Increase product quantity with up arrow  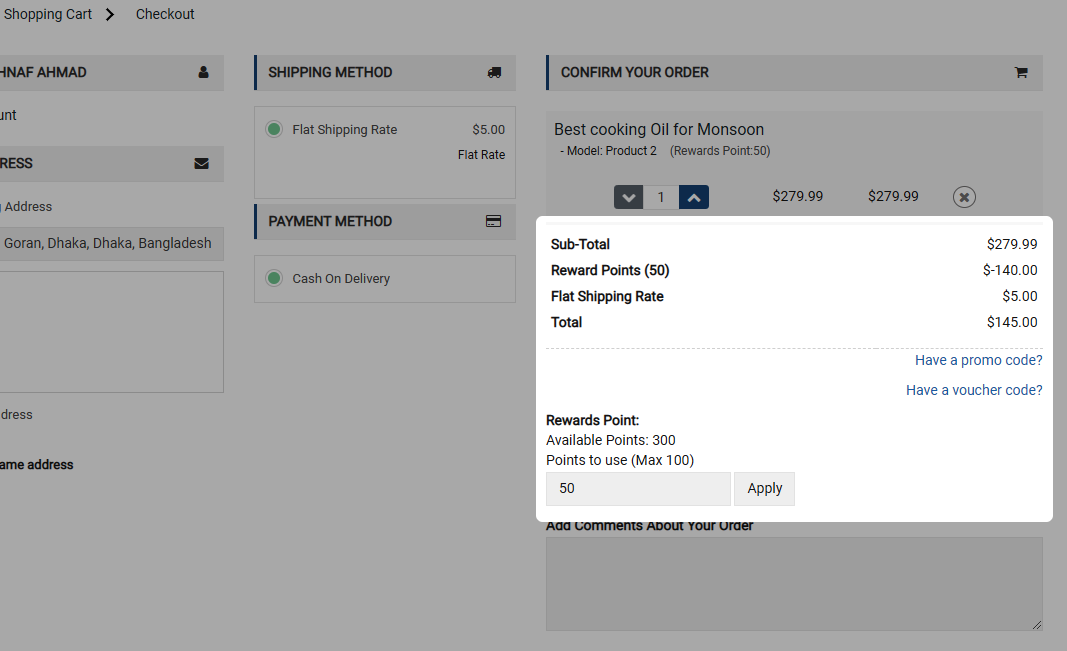[x=694, y=197]
